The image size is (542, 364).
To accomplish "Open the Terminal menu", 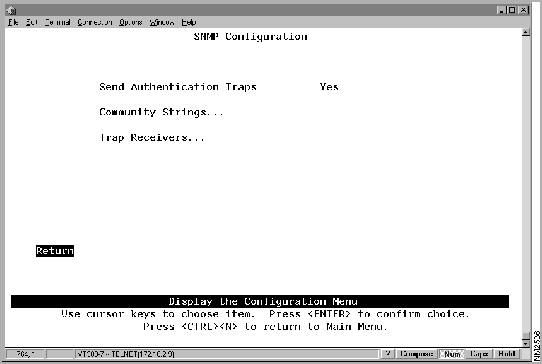I will (x=57, y=22).
